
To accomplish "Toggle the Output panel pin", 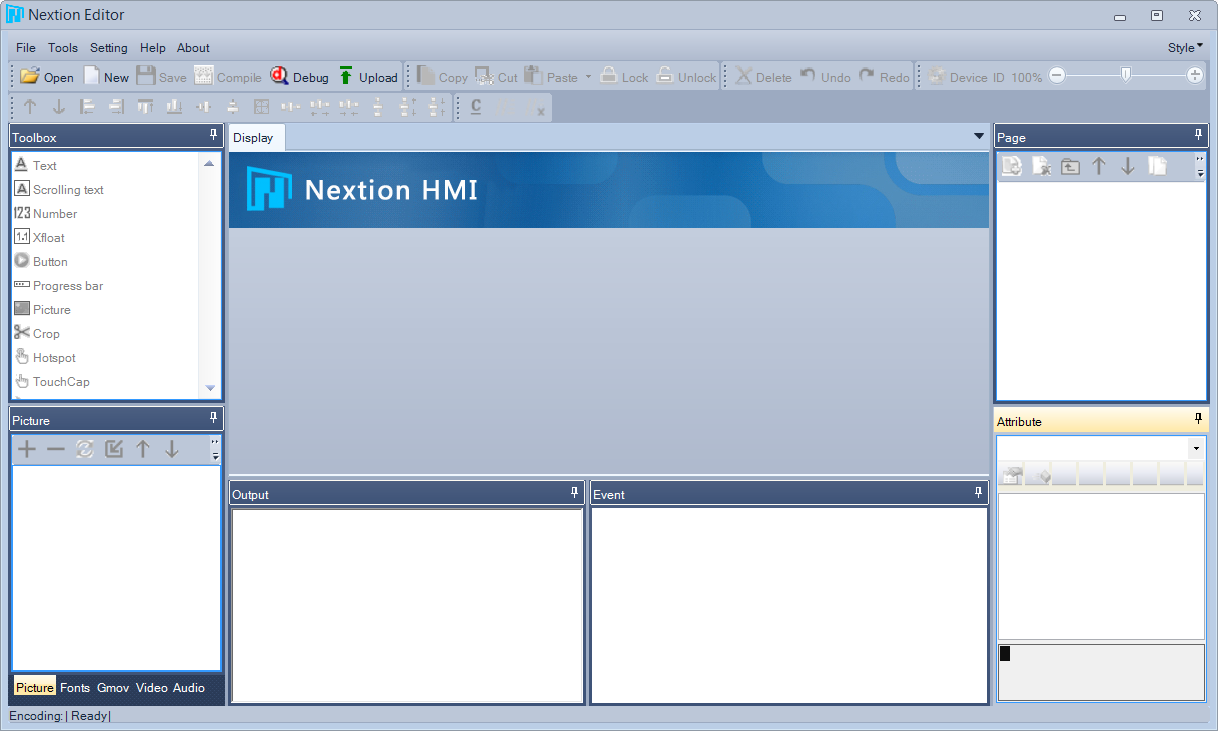I will (575, 492).
